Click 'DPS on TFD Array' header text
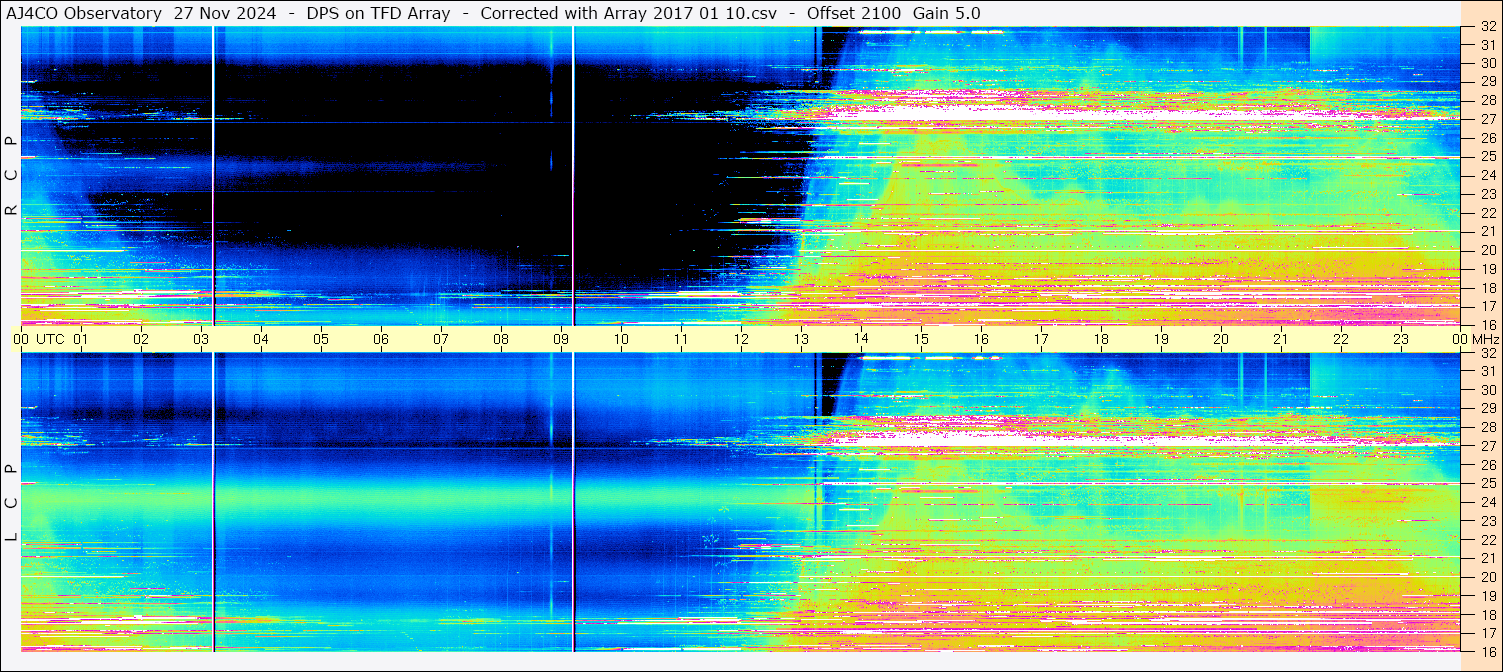The height and width of the screenshot is (672, 1503). 378,13
